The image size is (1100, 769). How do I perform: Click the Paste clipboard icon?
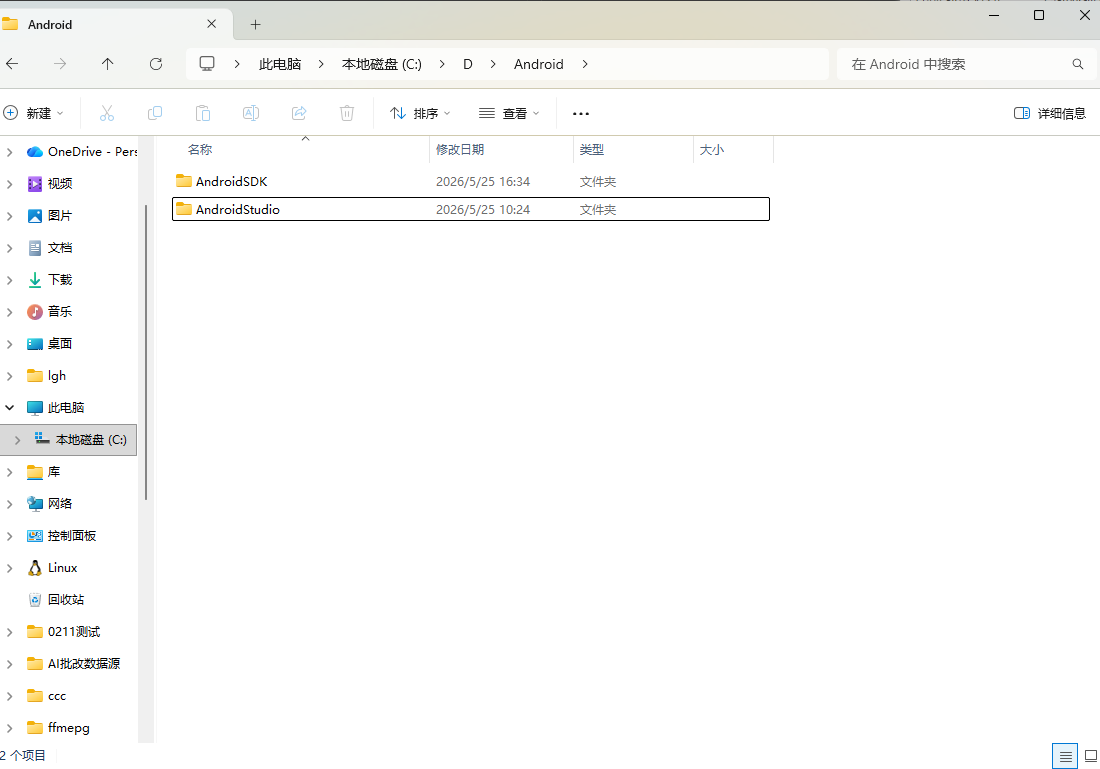click(x=203, y=113)
